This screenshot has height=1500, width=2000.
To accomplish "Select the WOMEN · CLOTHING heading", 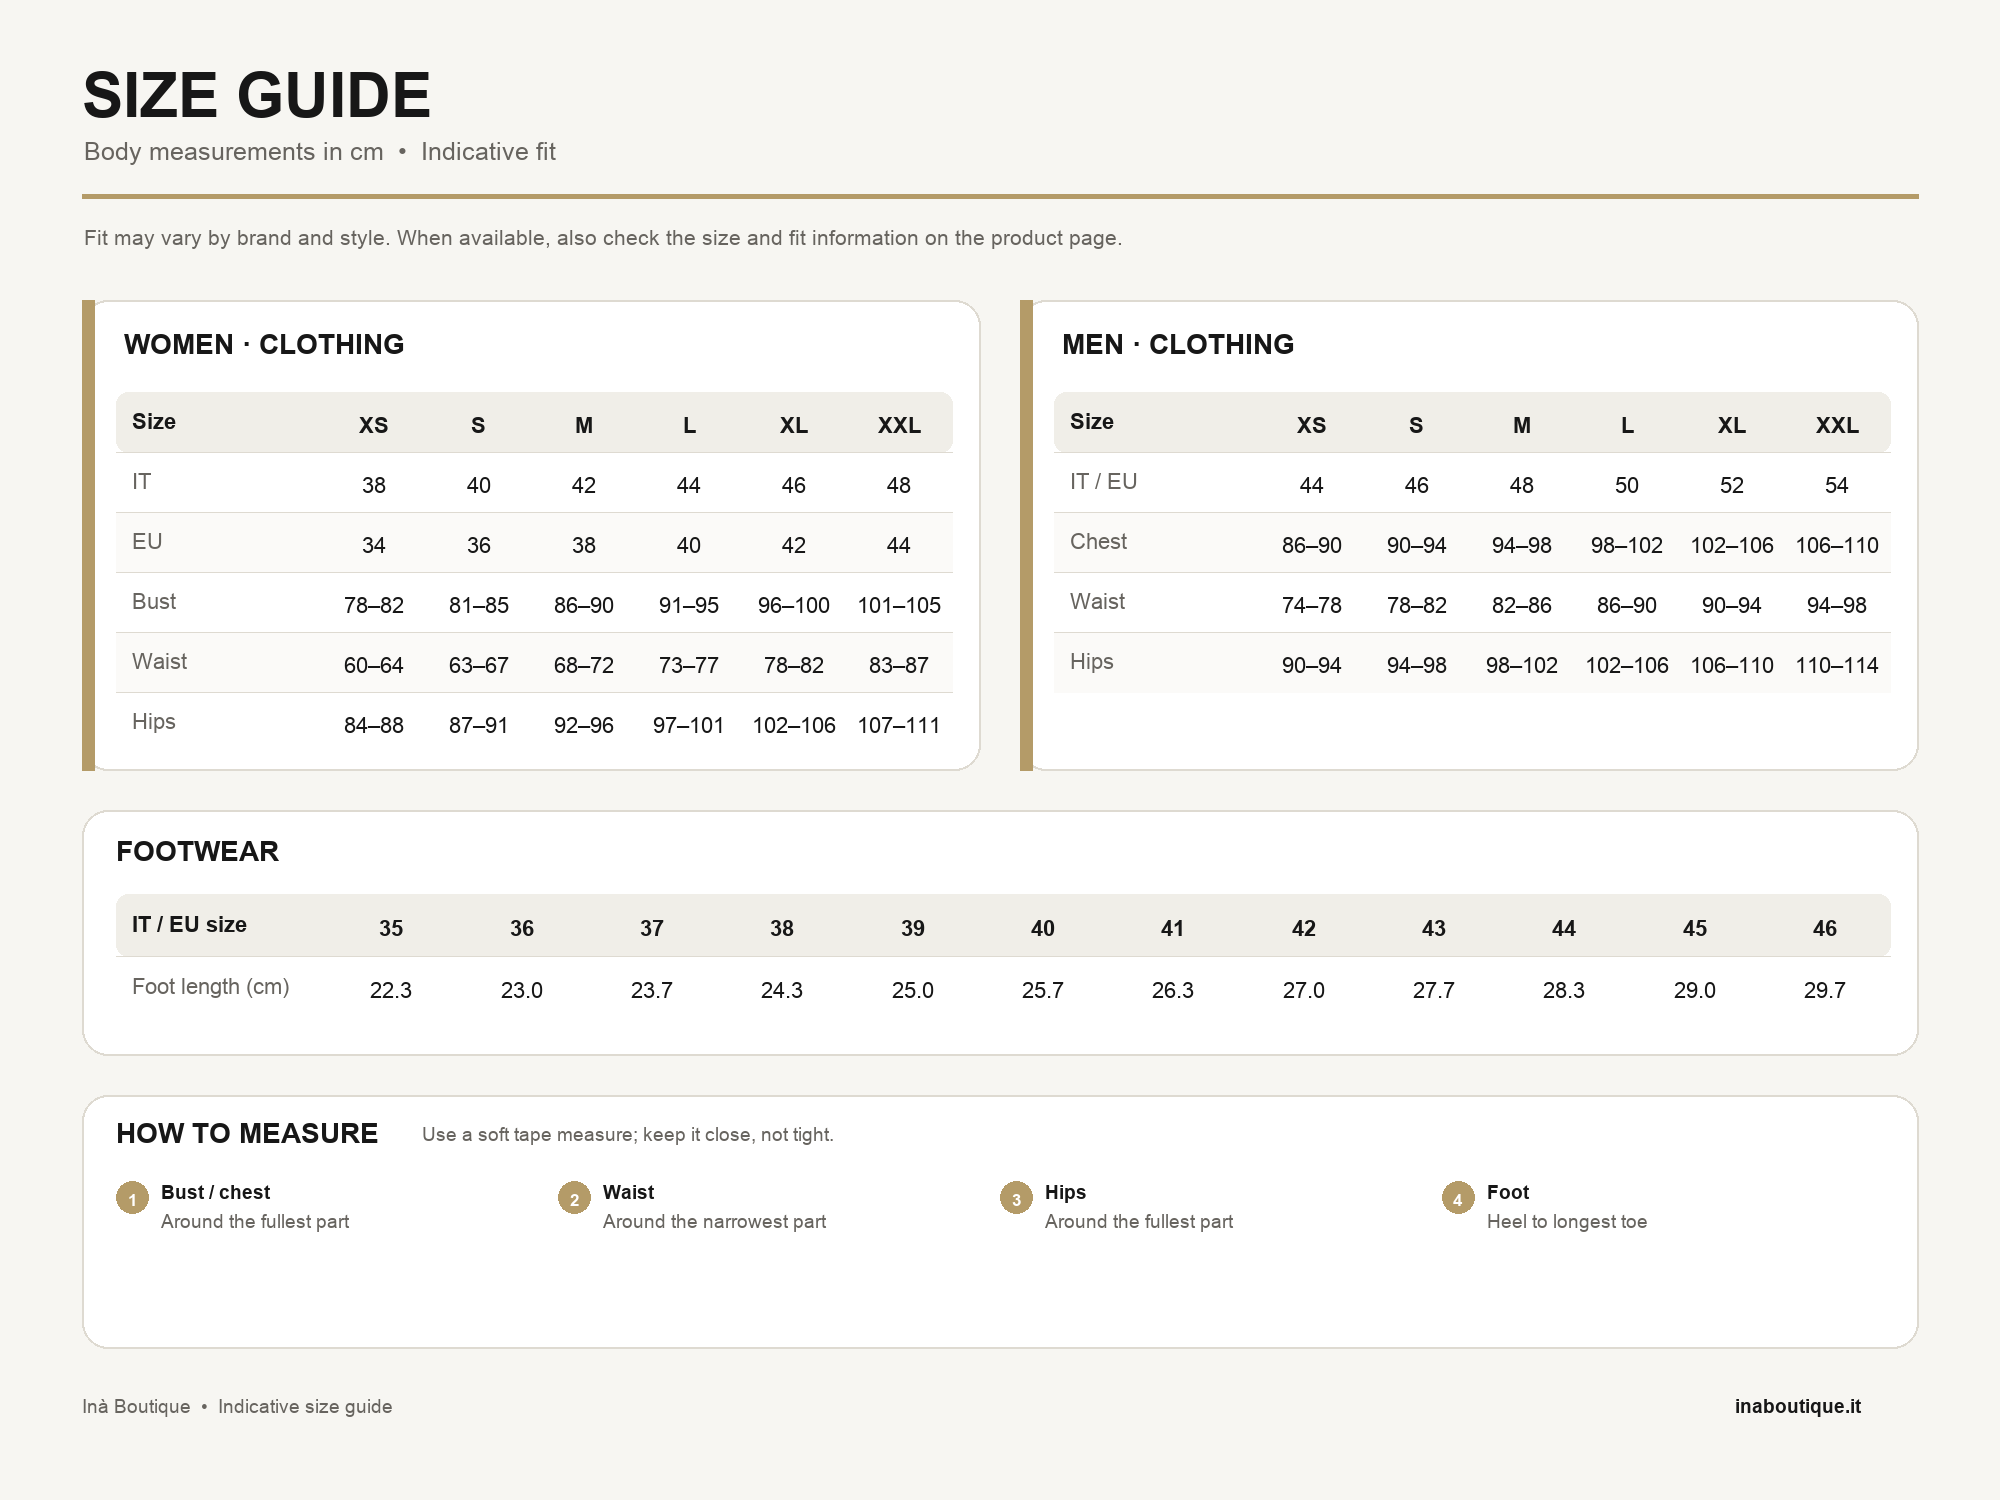I will coord(264,344).
